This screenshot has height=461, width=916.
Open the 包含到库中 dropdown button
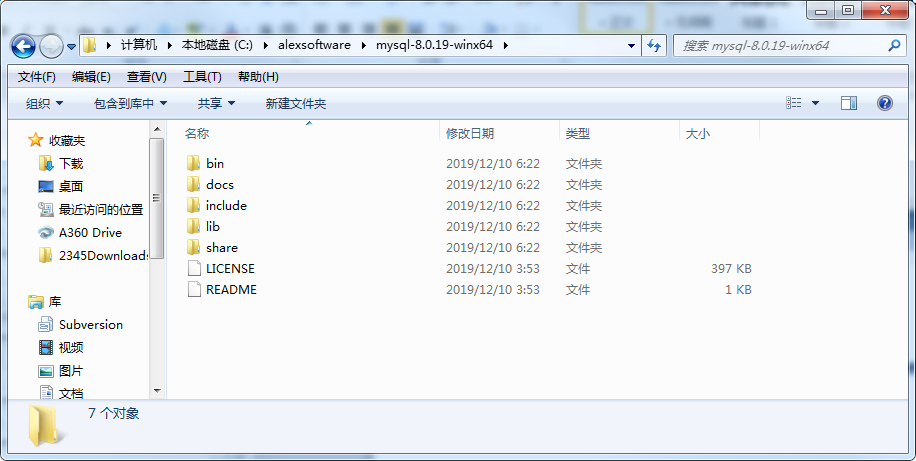[x=130, y=103]
